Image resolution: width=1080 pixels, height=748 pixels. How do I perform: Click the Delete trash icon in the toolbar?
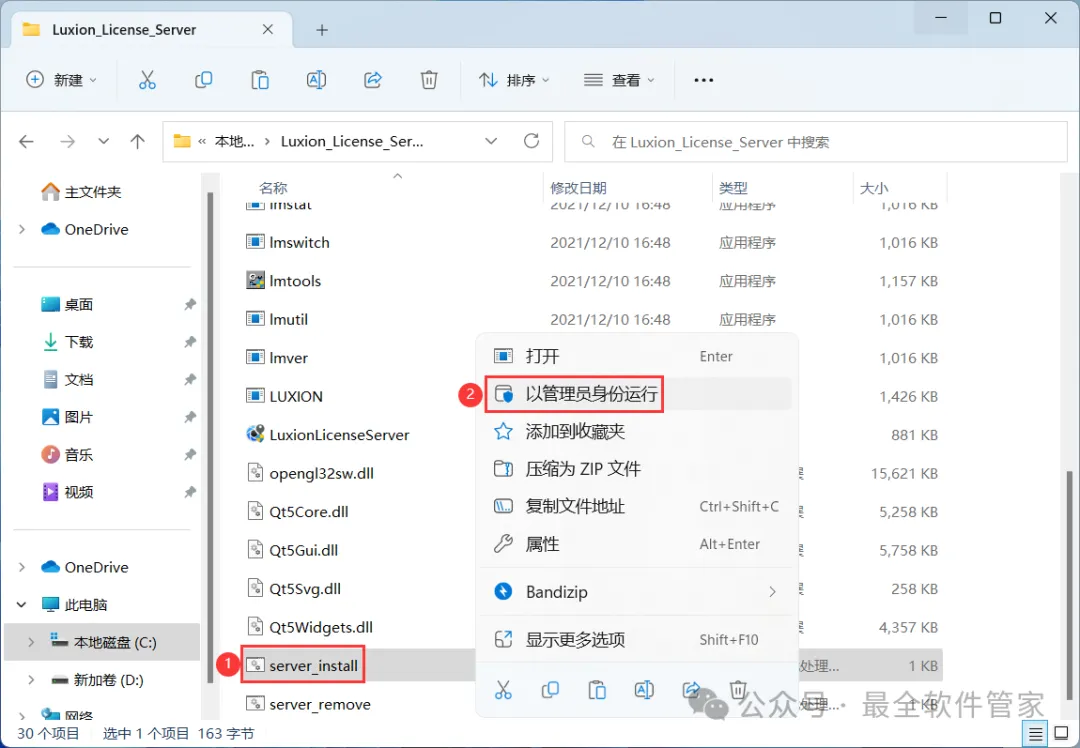click(x=429, y=80)
